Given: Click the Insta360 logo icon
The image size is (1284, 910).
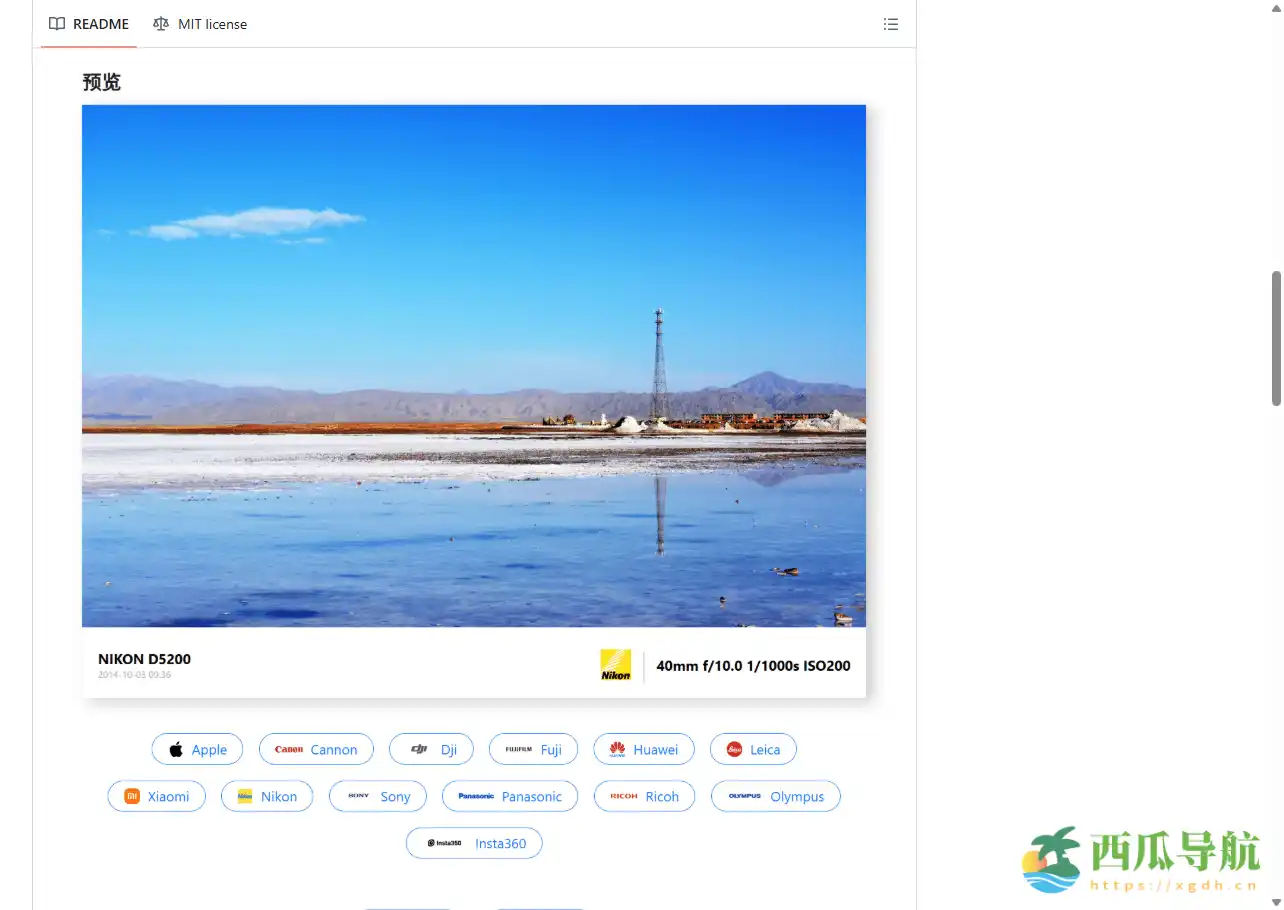Looking at the screenshot, I should tap(445, 843).
